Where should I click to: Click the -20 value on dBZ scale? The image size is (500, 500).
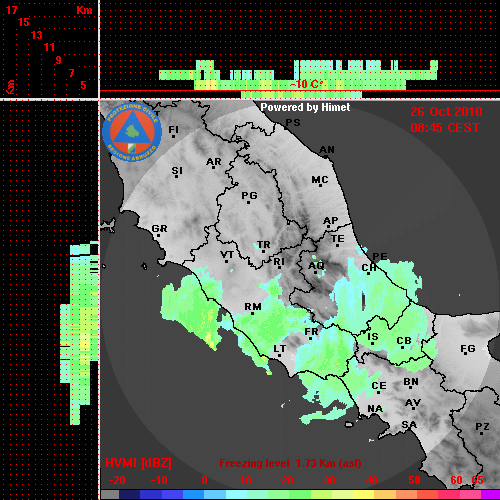pos(117,480)
